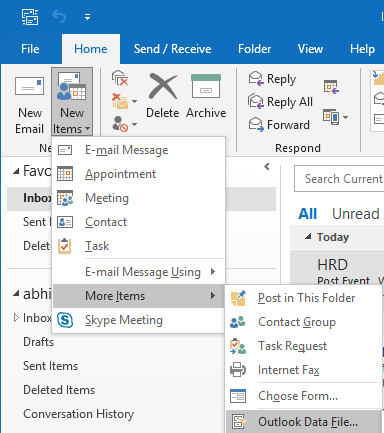Open the Drafts folder

tap(38, 342)
